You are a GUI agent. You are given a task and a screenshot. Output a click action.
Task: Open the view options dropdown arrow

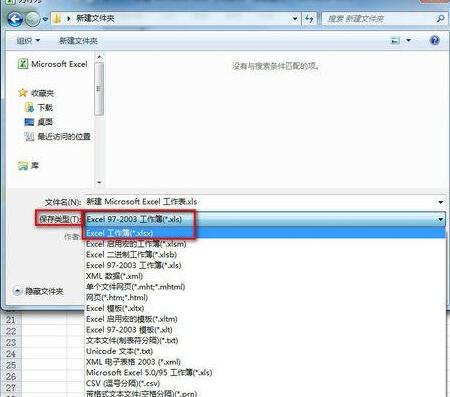[409, 41]
